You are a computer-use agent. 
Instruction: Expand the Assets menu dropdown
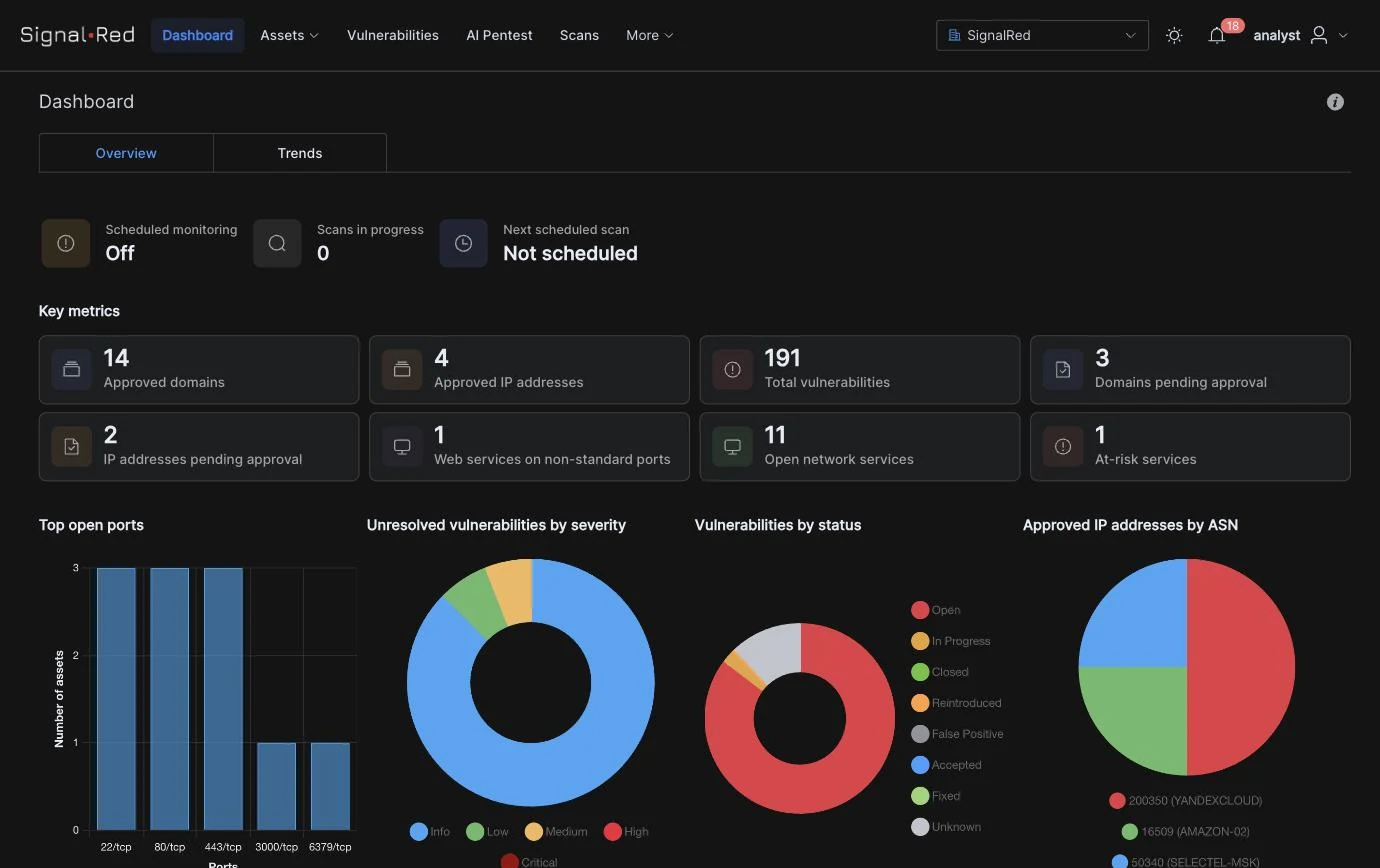pos(289,35)
